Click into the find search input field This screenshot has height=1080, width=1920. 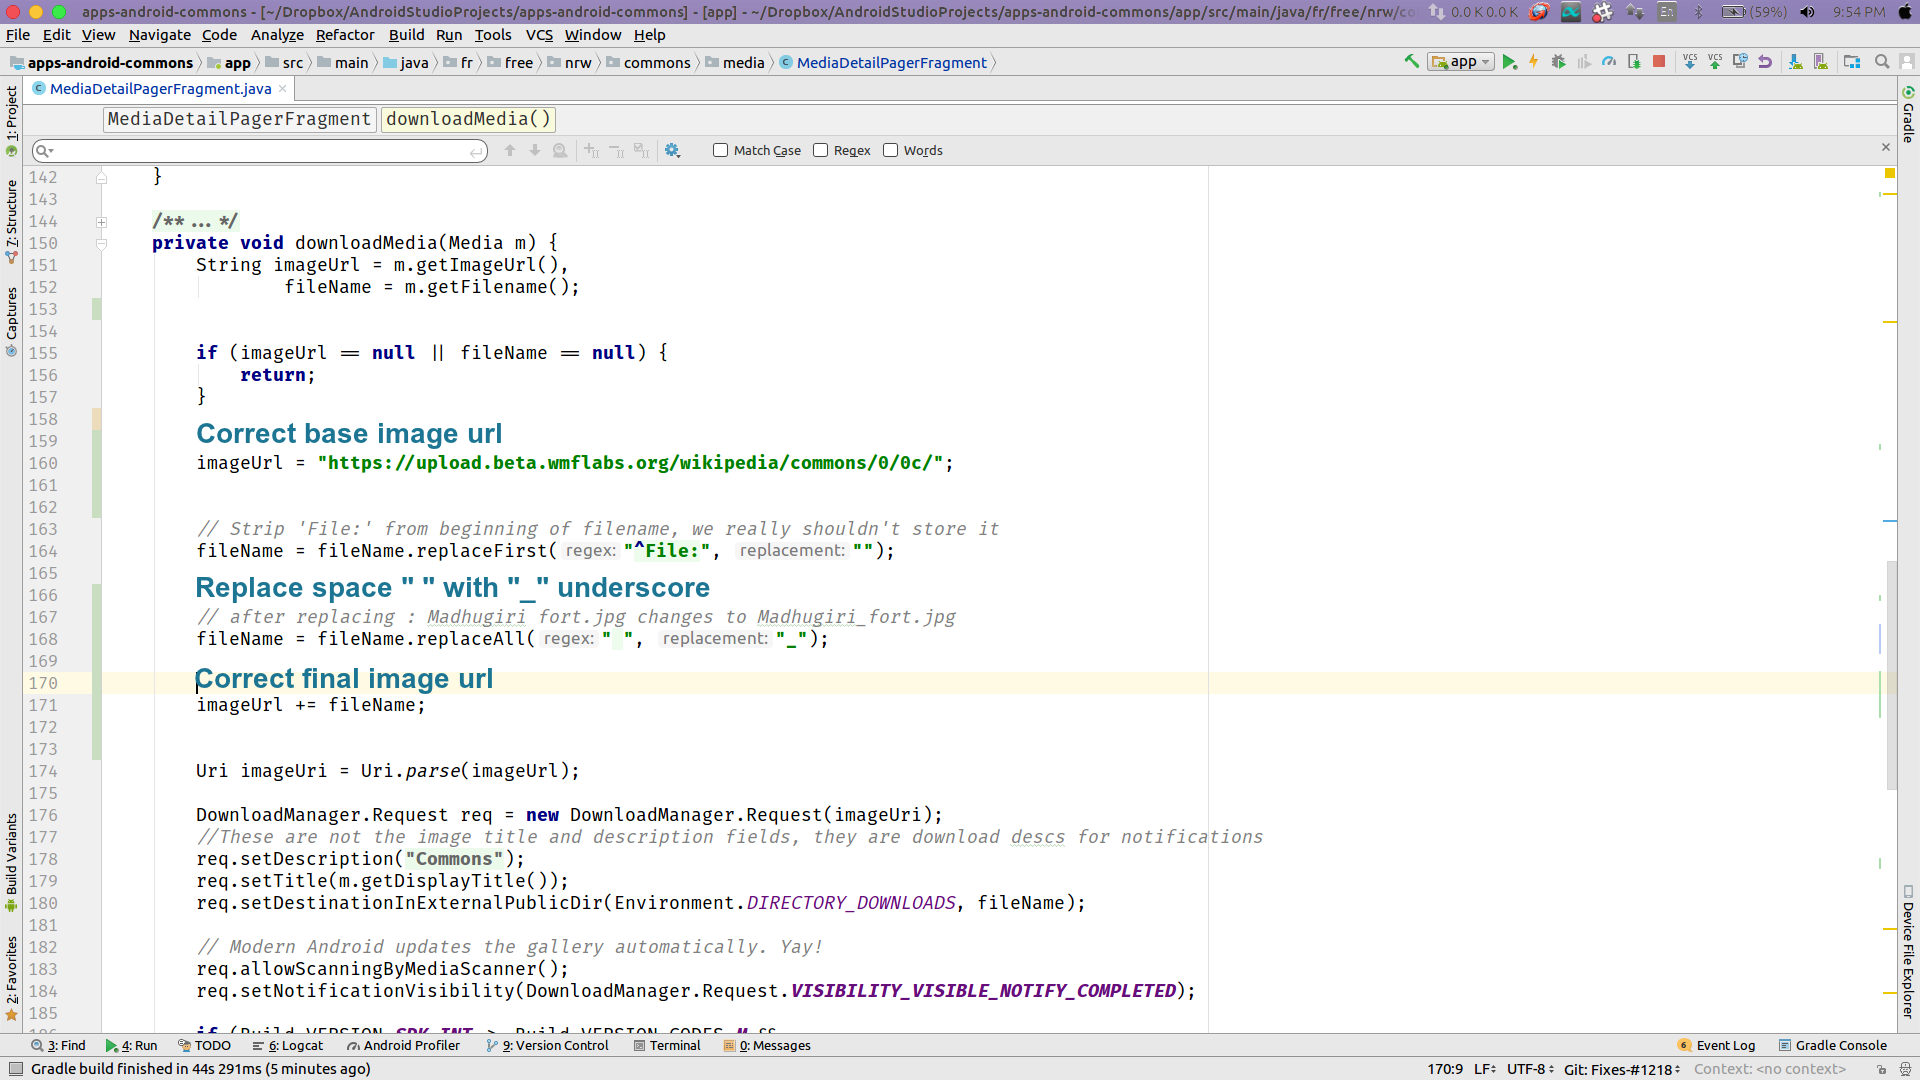[260, 151]
